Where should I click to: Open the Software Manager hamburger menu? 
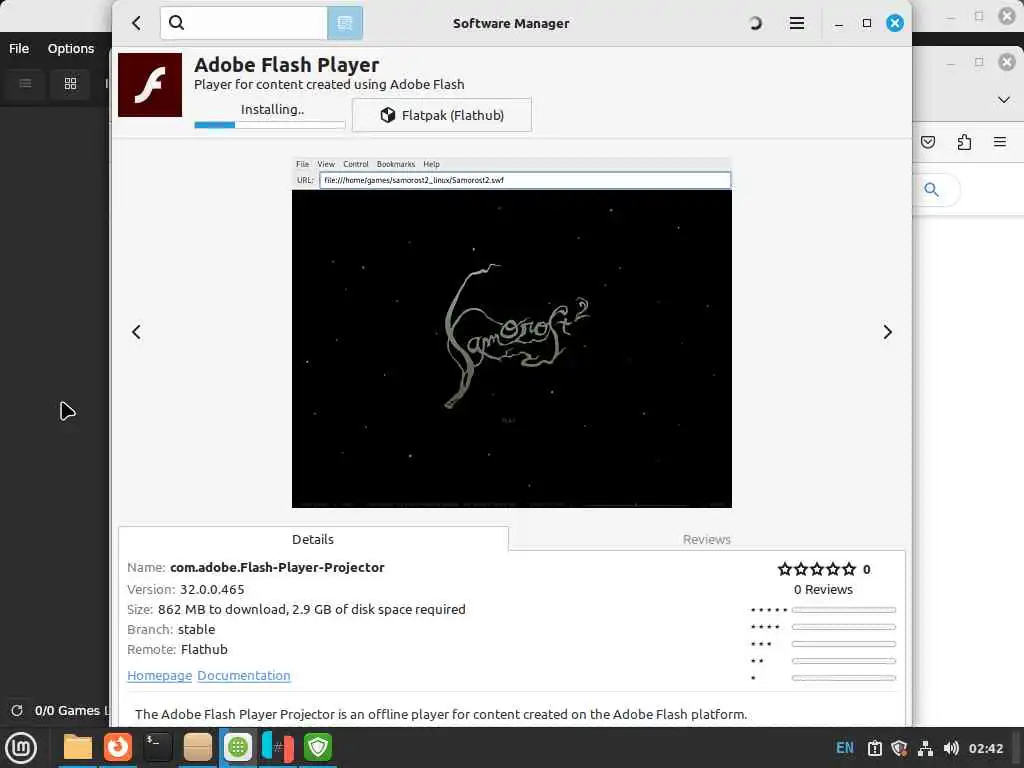point(797,24)
